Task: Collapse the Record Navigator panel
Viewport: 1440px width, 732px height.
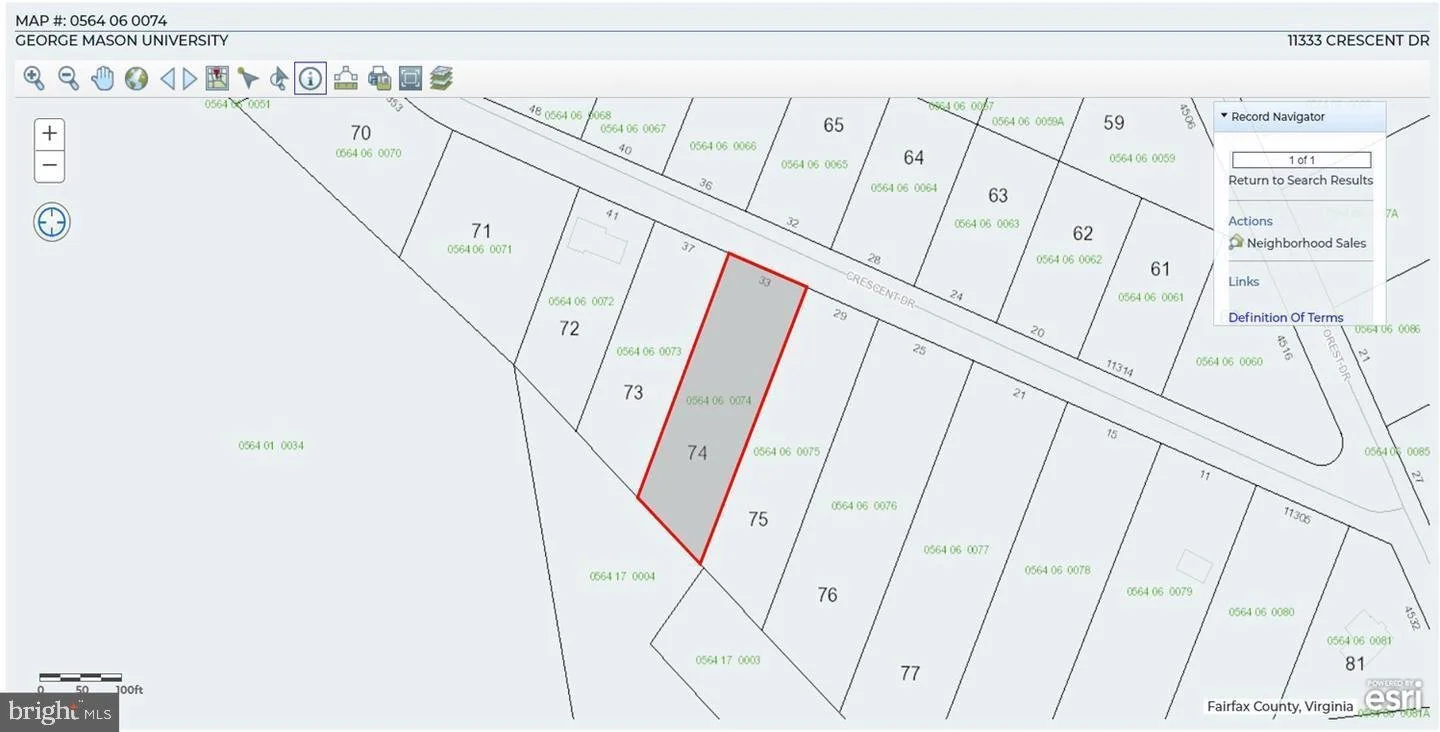Action: click(x=1224, y=116)
